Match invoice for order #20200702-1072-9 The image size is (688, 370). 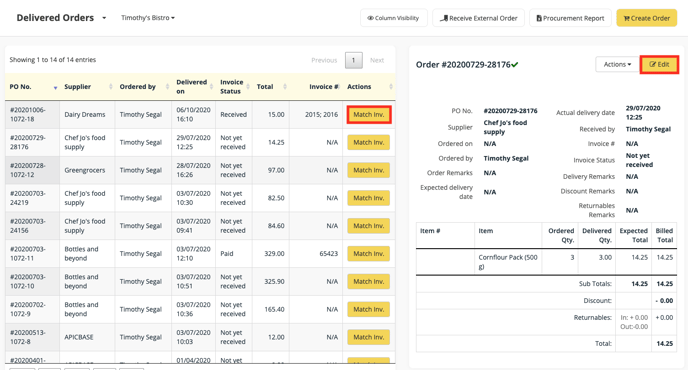click(x=369, y=309)
